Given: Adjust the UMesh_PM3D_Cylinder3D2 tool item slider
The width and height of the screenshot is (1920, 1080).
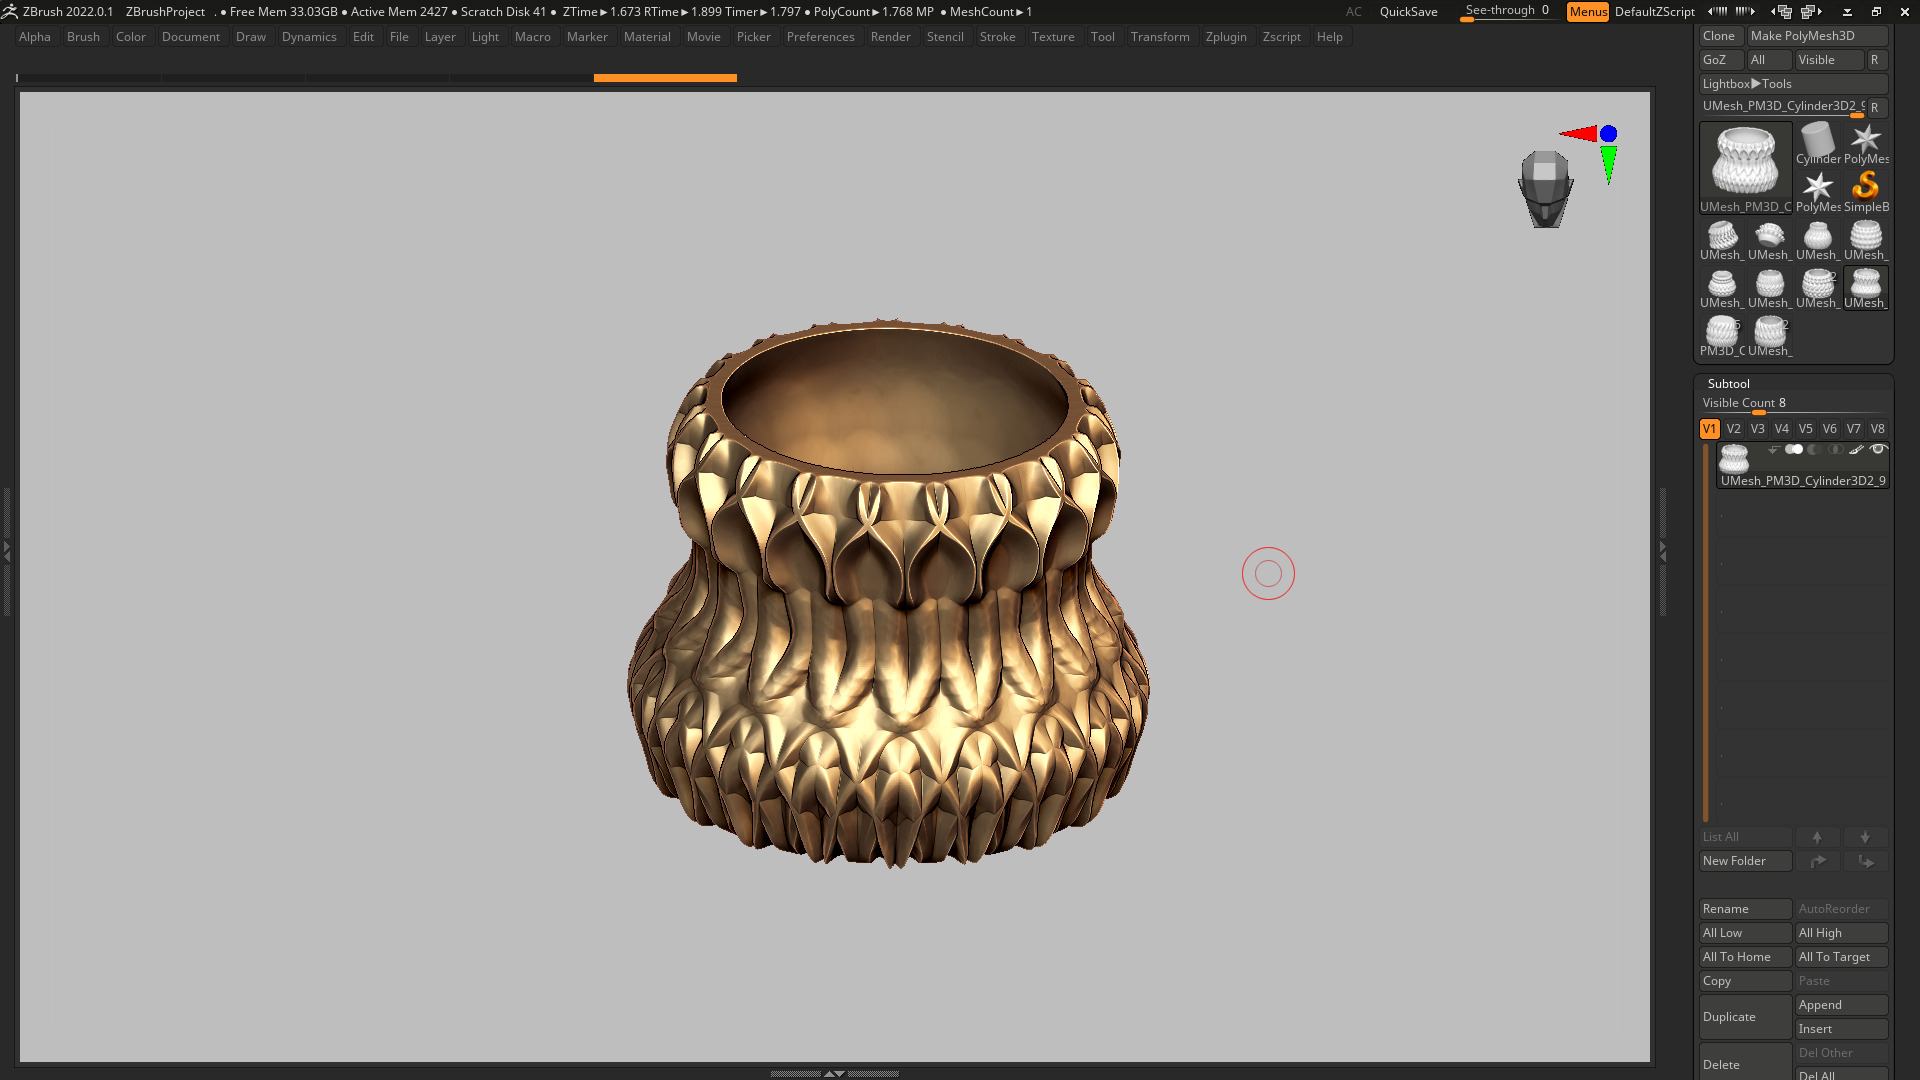Looking at the screenshot, I should [1783, 107].
